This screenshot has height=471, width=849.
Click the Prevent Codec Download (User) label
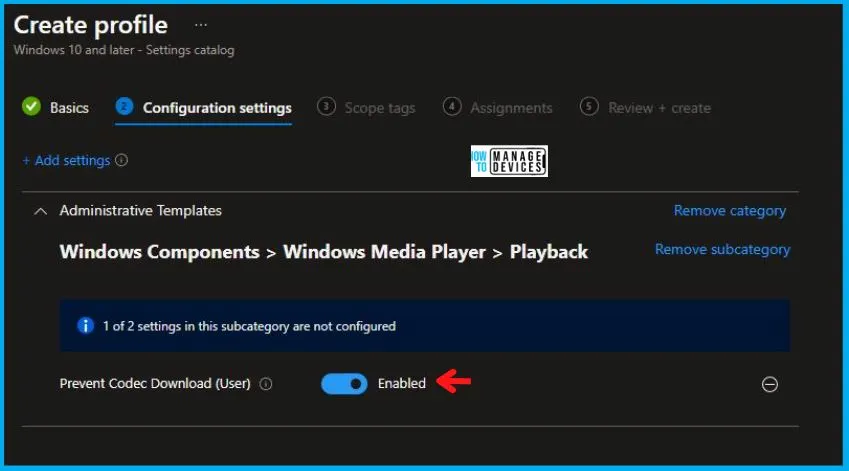[155, 383]
